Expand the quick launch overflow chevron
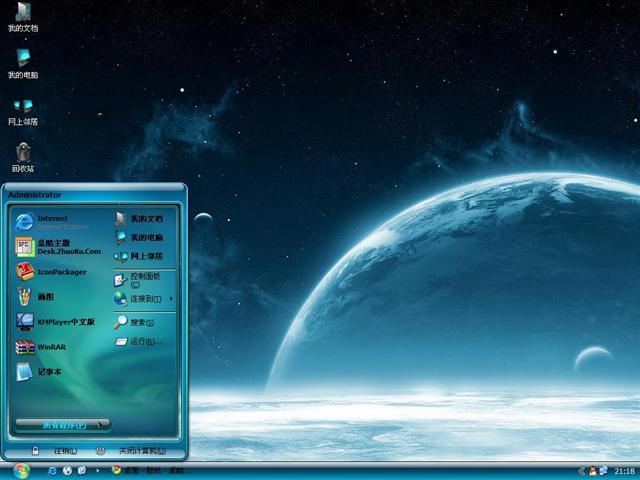This screenshot has height=480, width=640. coord(97,471)
